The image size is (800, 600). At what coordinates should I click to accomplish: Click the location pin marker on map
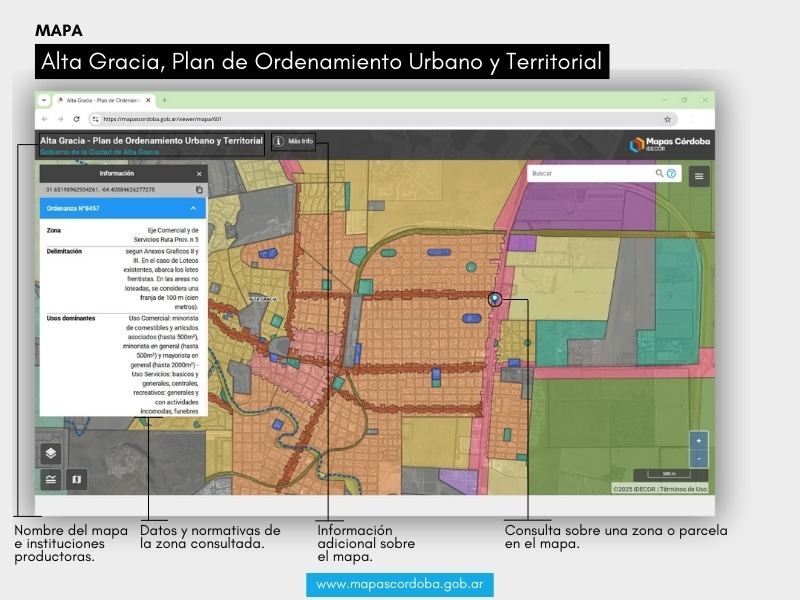click(494, 299)
